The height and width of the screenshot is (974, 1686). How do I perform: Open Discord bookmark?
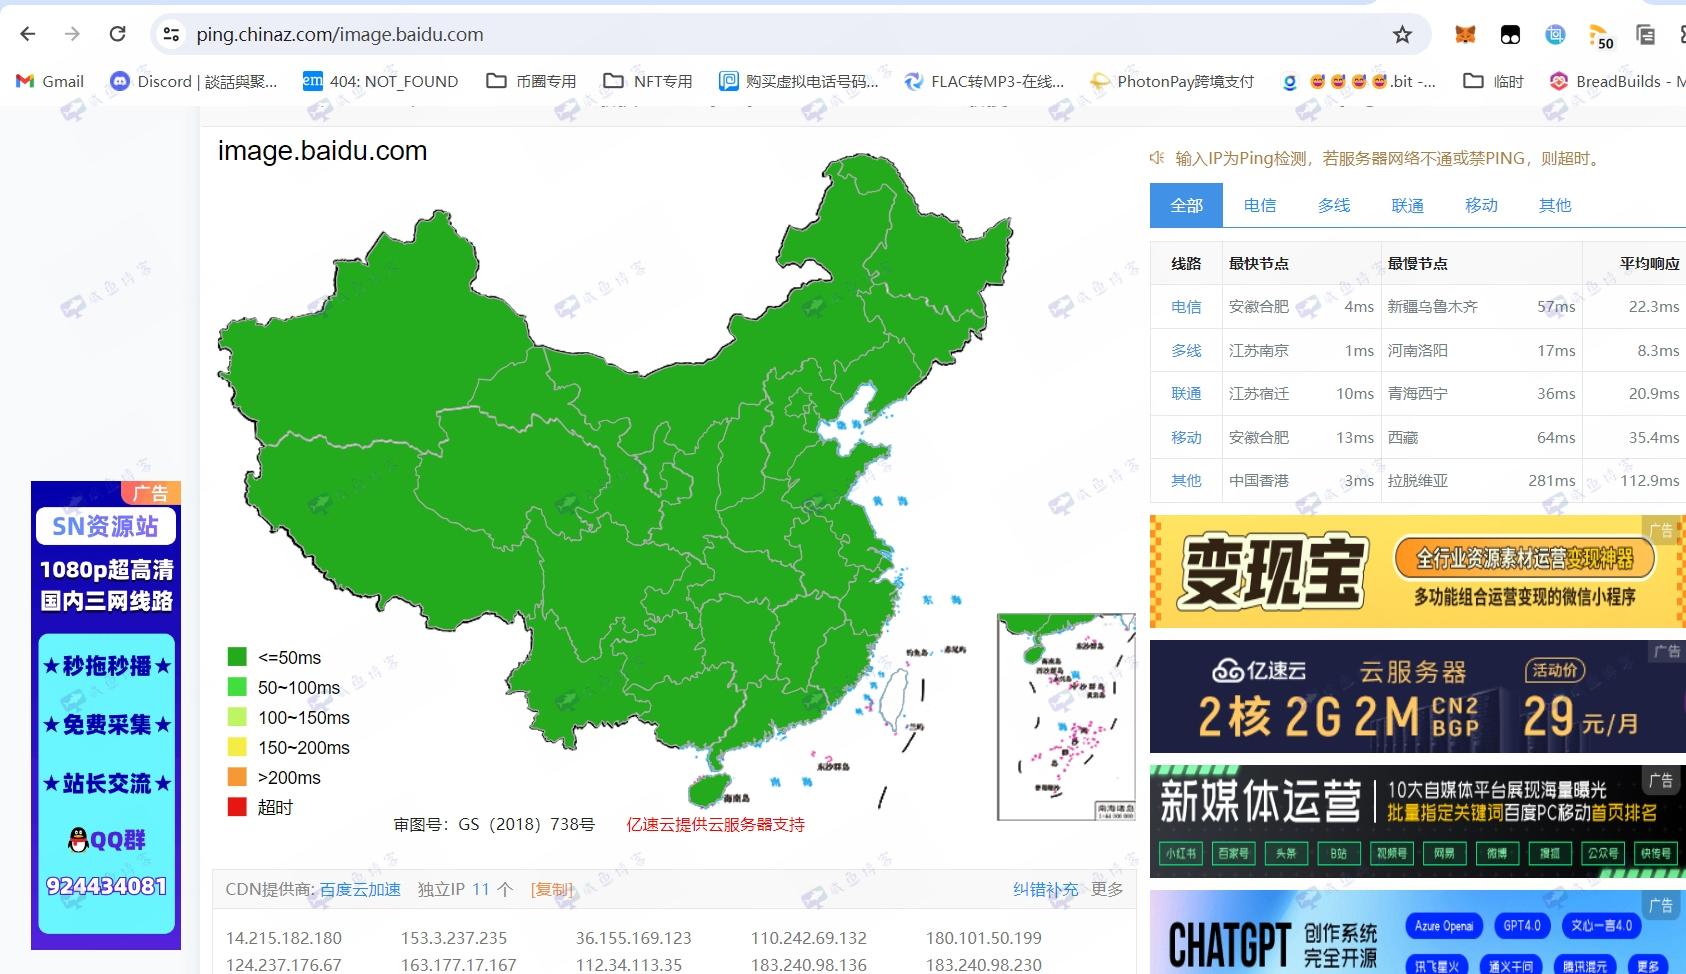tap(194, 81)
